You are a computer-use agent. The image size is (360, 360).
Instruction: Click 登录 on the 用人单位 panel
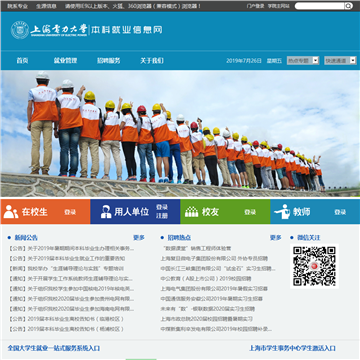[x=162, y=207]
